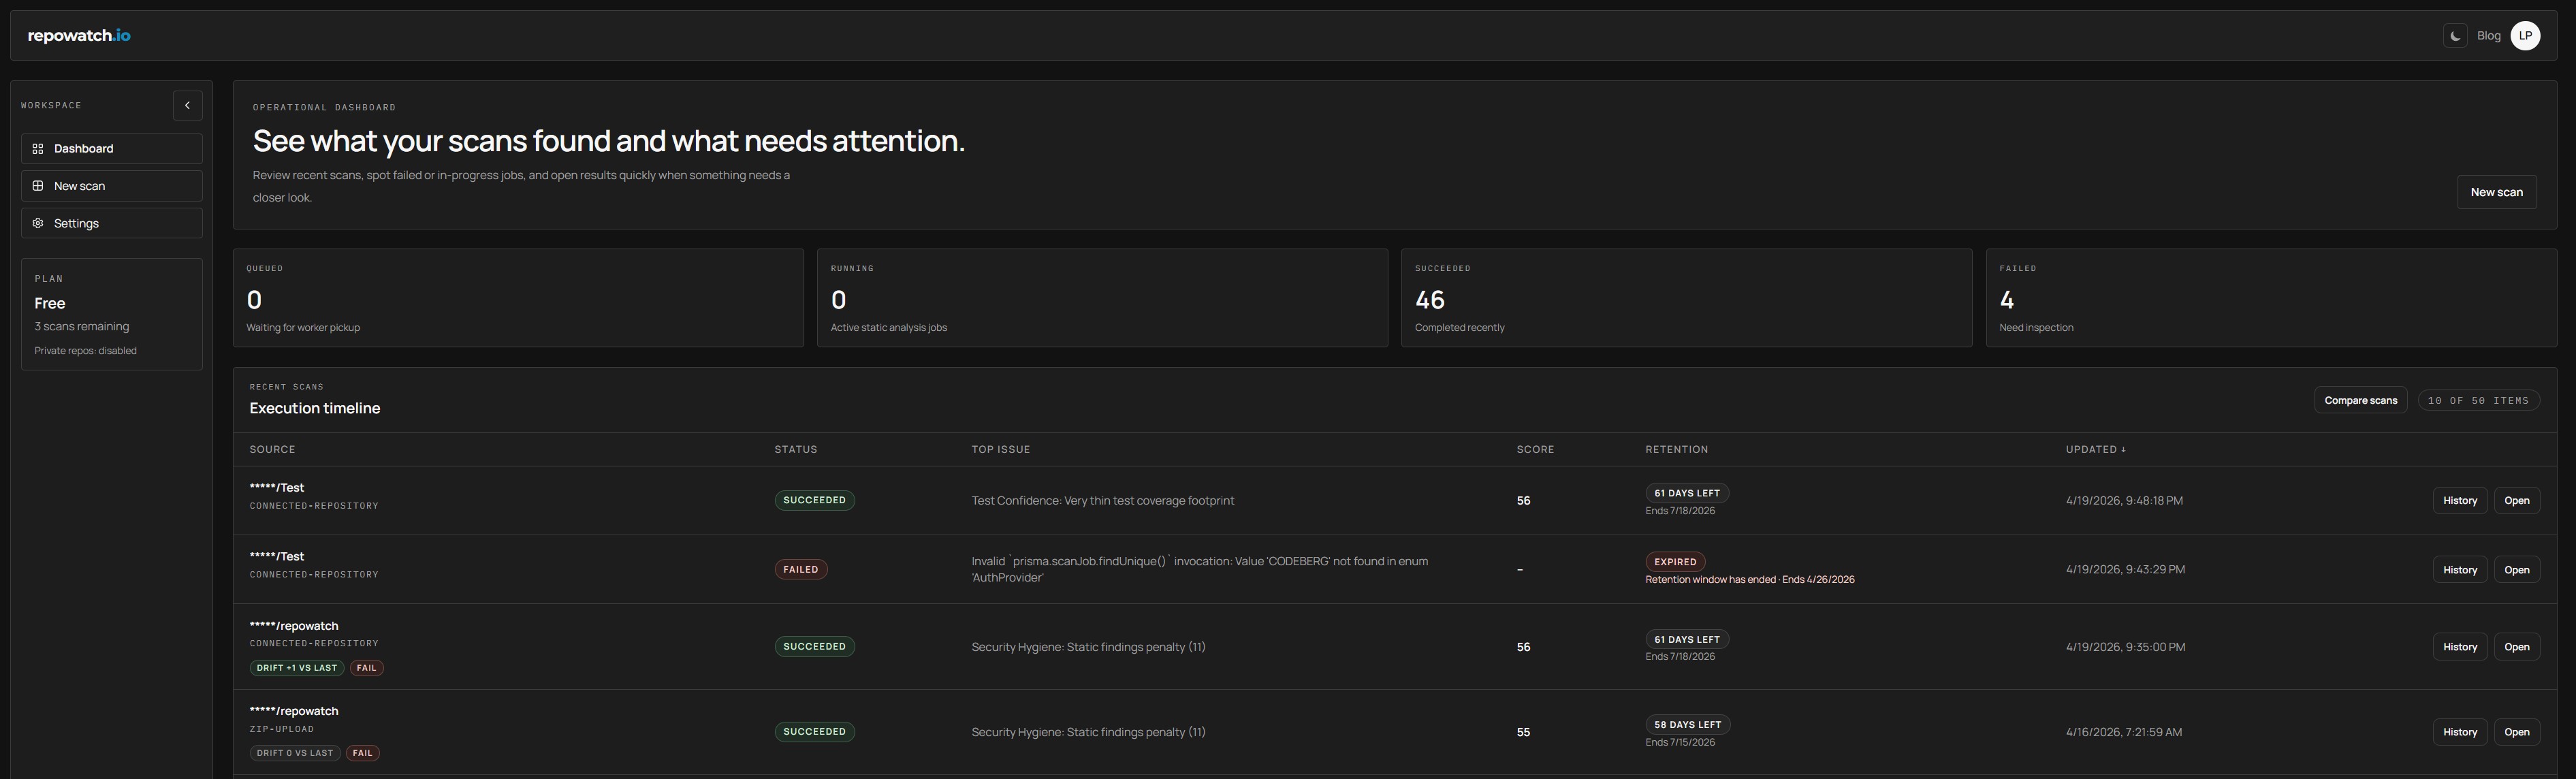The width and height of the screenshot is (2576, 779).
Task: Click the Top Issue column header
Action: tap(1000, 450)
